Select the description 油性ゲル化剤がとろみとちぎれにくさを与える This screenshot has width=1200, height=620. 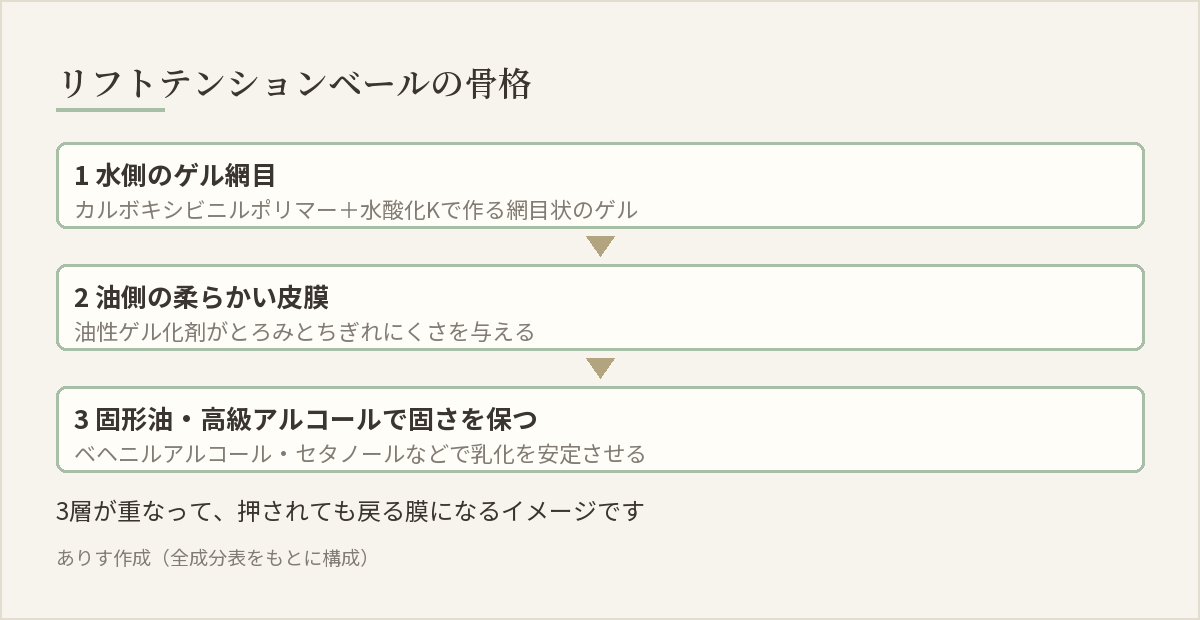tap(305, 332)
